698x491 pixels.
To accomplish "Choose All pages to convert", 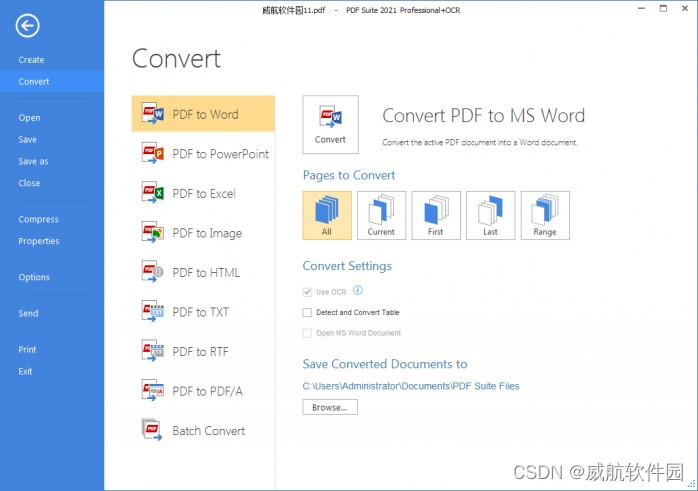I will (x=327, y=215).
